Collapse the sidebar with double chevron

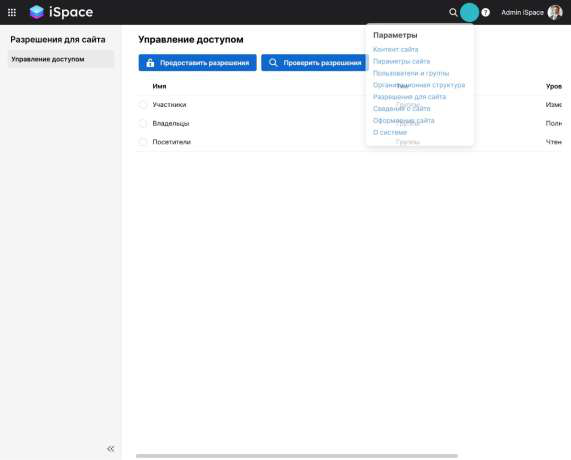pyautogui.click(x=111, y=449)
